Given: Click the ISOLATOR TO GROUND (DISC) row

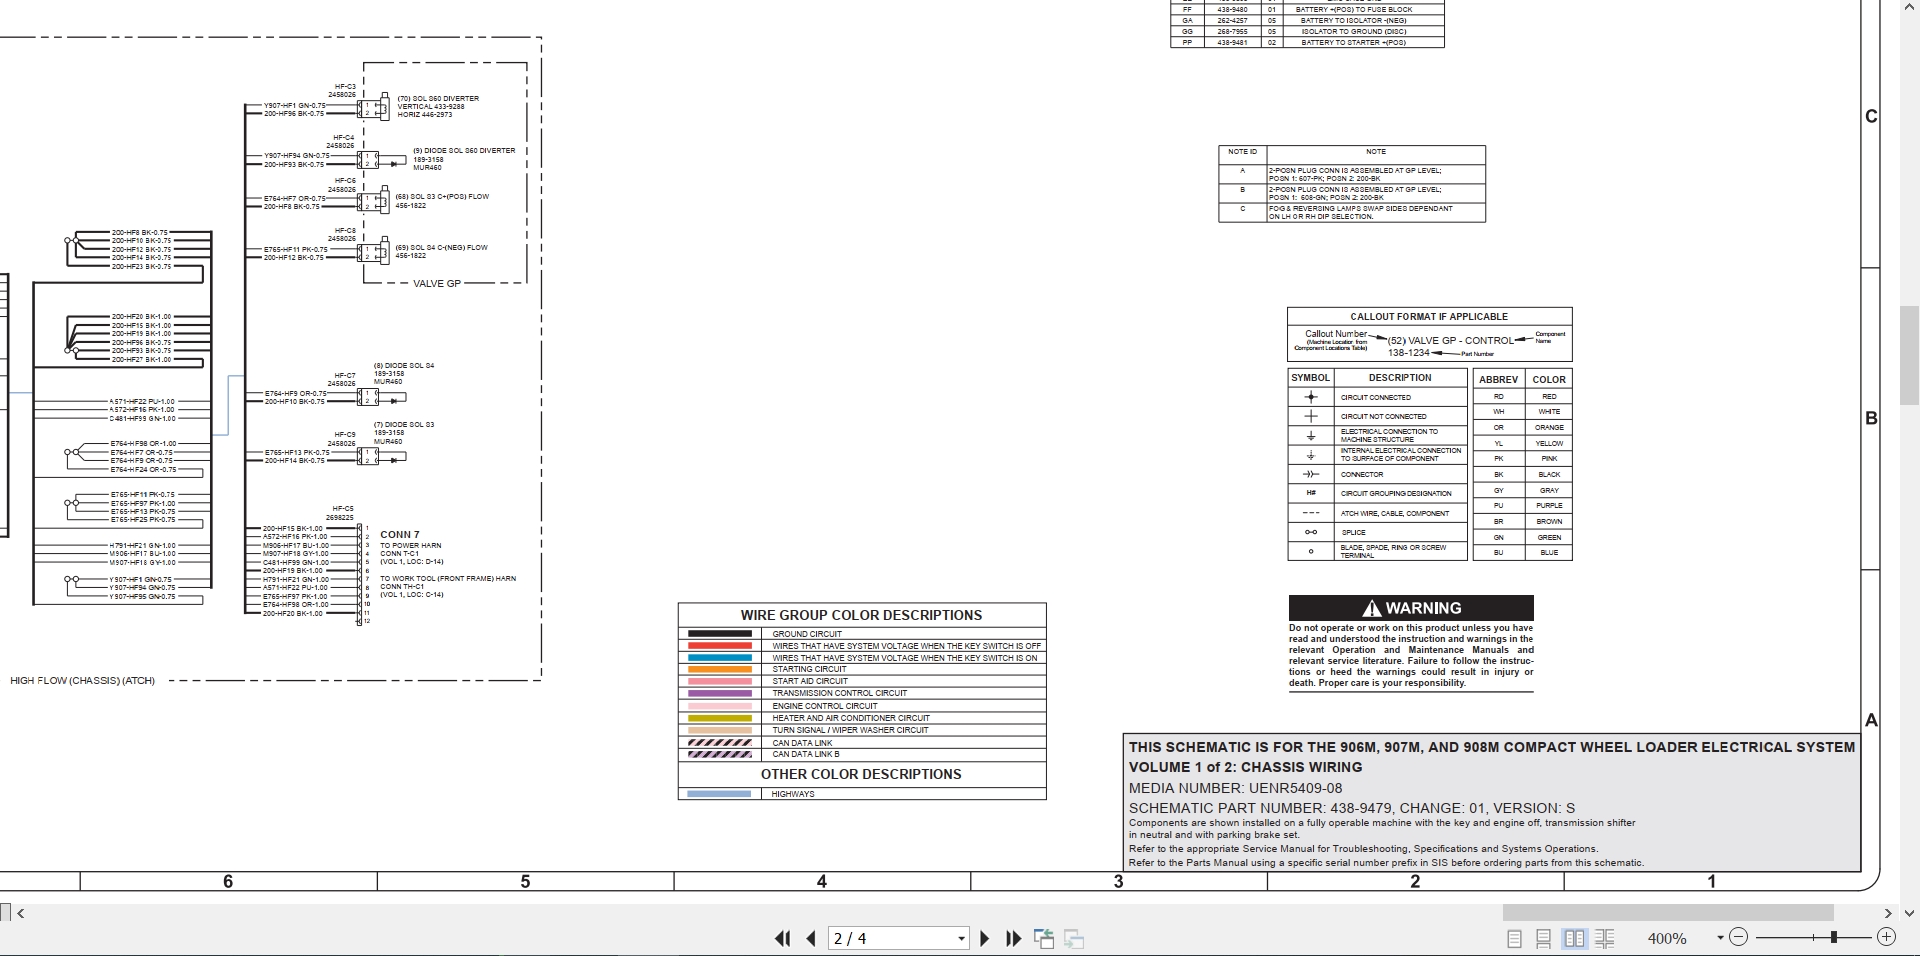Looking at the screenshot, I should tap(1307, 32).
